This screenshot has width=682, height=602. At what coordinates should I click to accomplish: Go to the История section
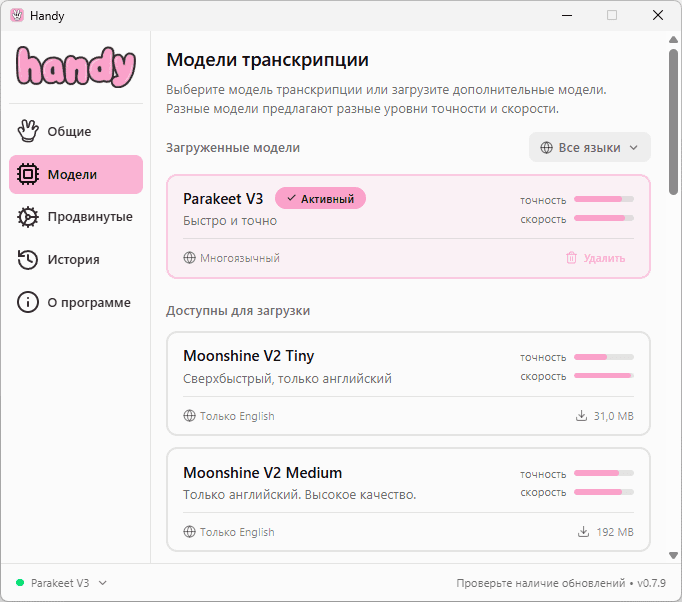(73, 260)
